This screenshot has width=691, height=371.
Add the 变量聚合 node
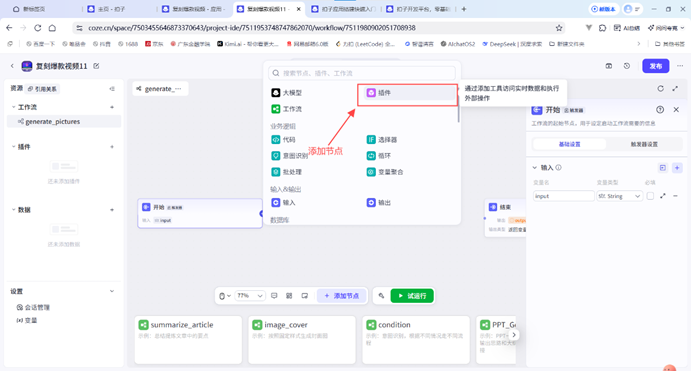tap(385, 172)
